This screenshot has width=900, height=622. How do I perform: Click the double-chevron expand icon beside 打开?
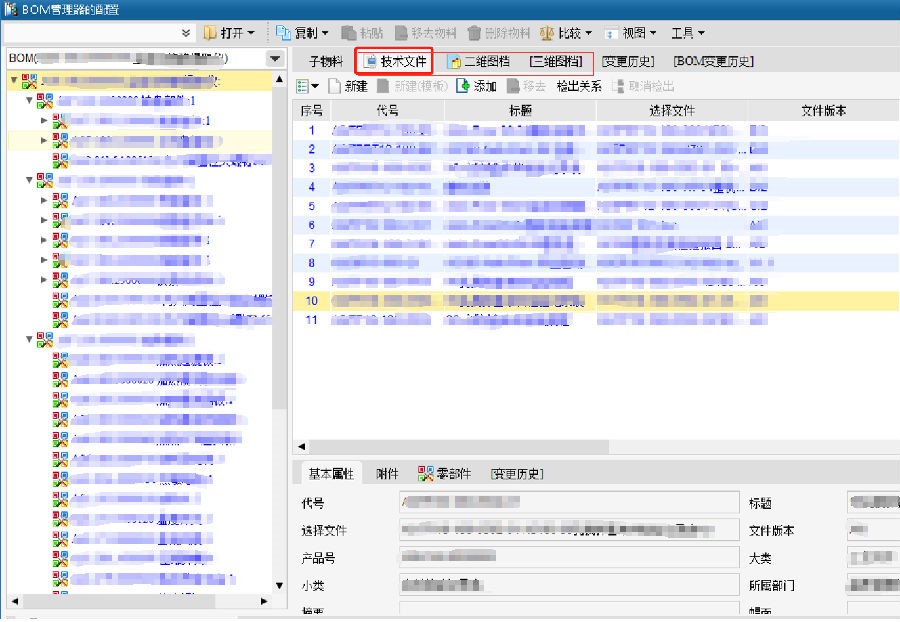pyautogui.click(x=186, y=33)
